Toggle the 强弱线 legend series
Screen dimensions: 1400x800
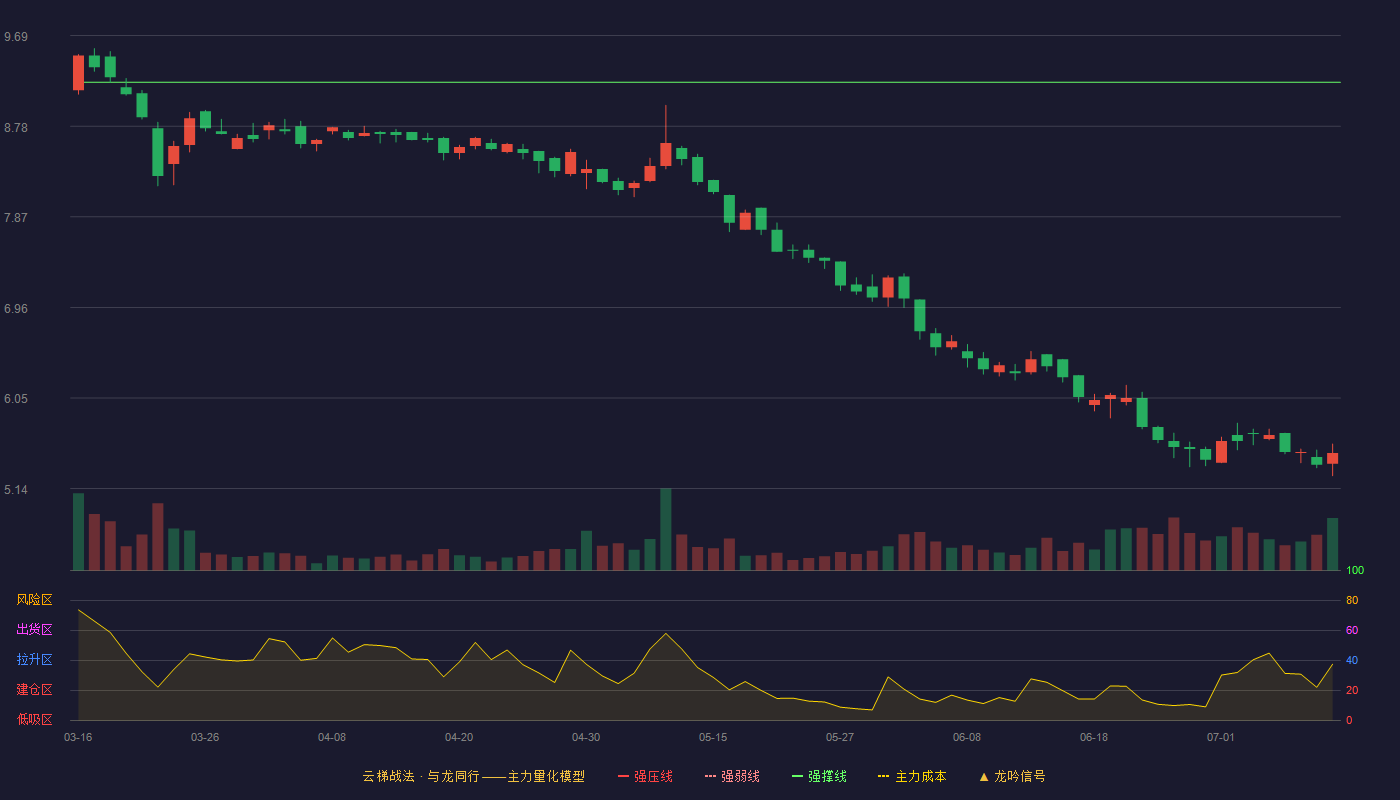coord(732,776)
